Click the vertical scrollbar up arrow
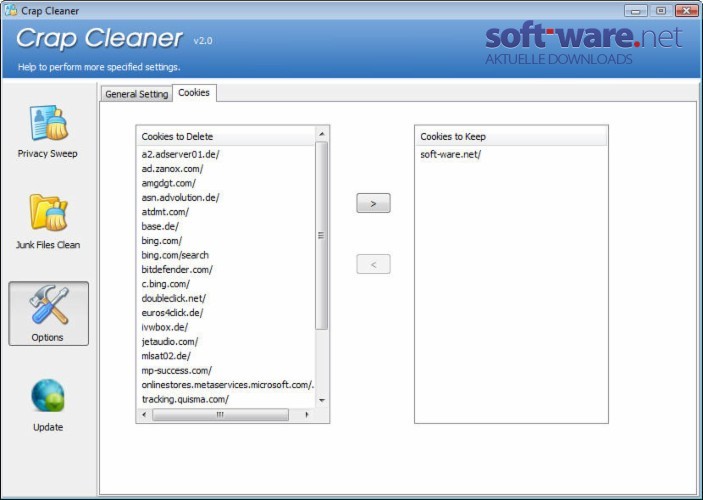Screen dimensions: 703x500 [321, 134]
